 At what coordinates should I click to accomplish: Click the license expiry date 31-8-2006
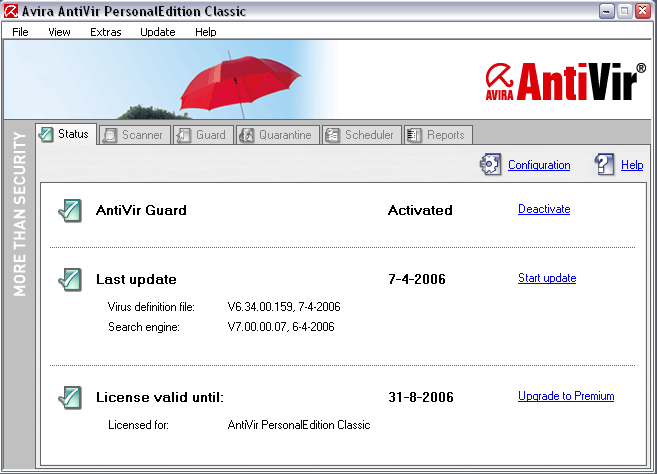point(421,397)
